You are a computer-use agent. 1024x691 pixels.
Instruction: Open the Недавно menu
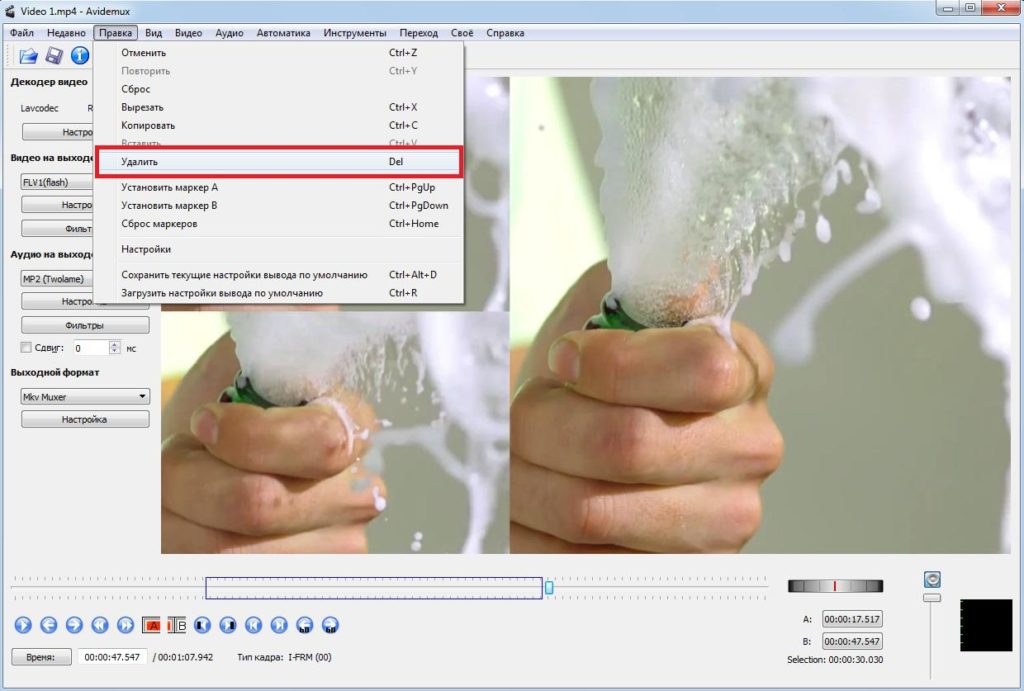point(66,33)
